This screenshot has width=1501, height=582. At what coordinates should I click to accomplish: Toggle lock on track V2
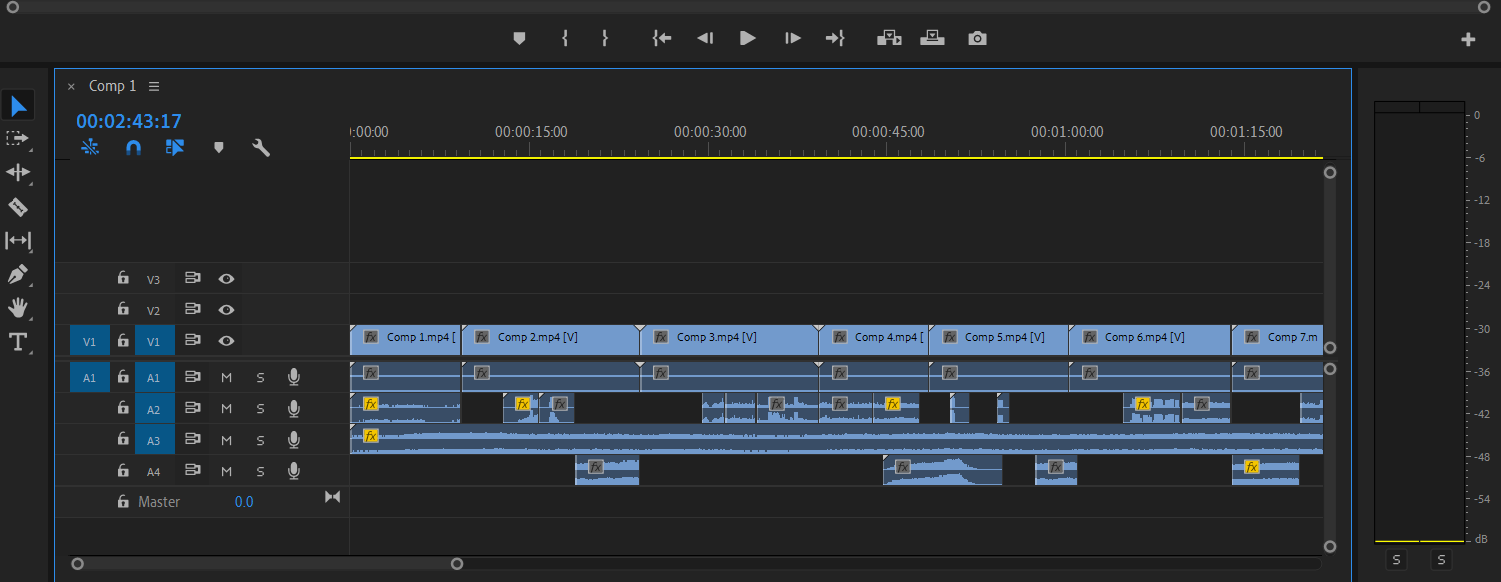pos(123,309)
